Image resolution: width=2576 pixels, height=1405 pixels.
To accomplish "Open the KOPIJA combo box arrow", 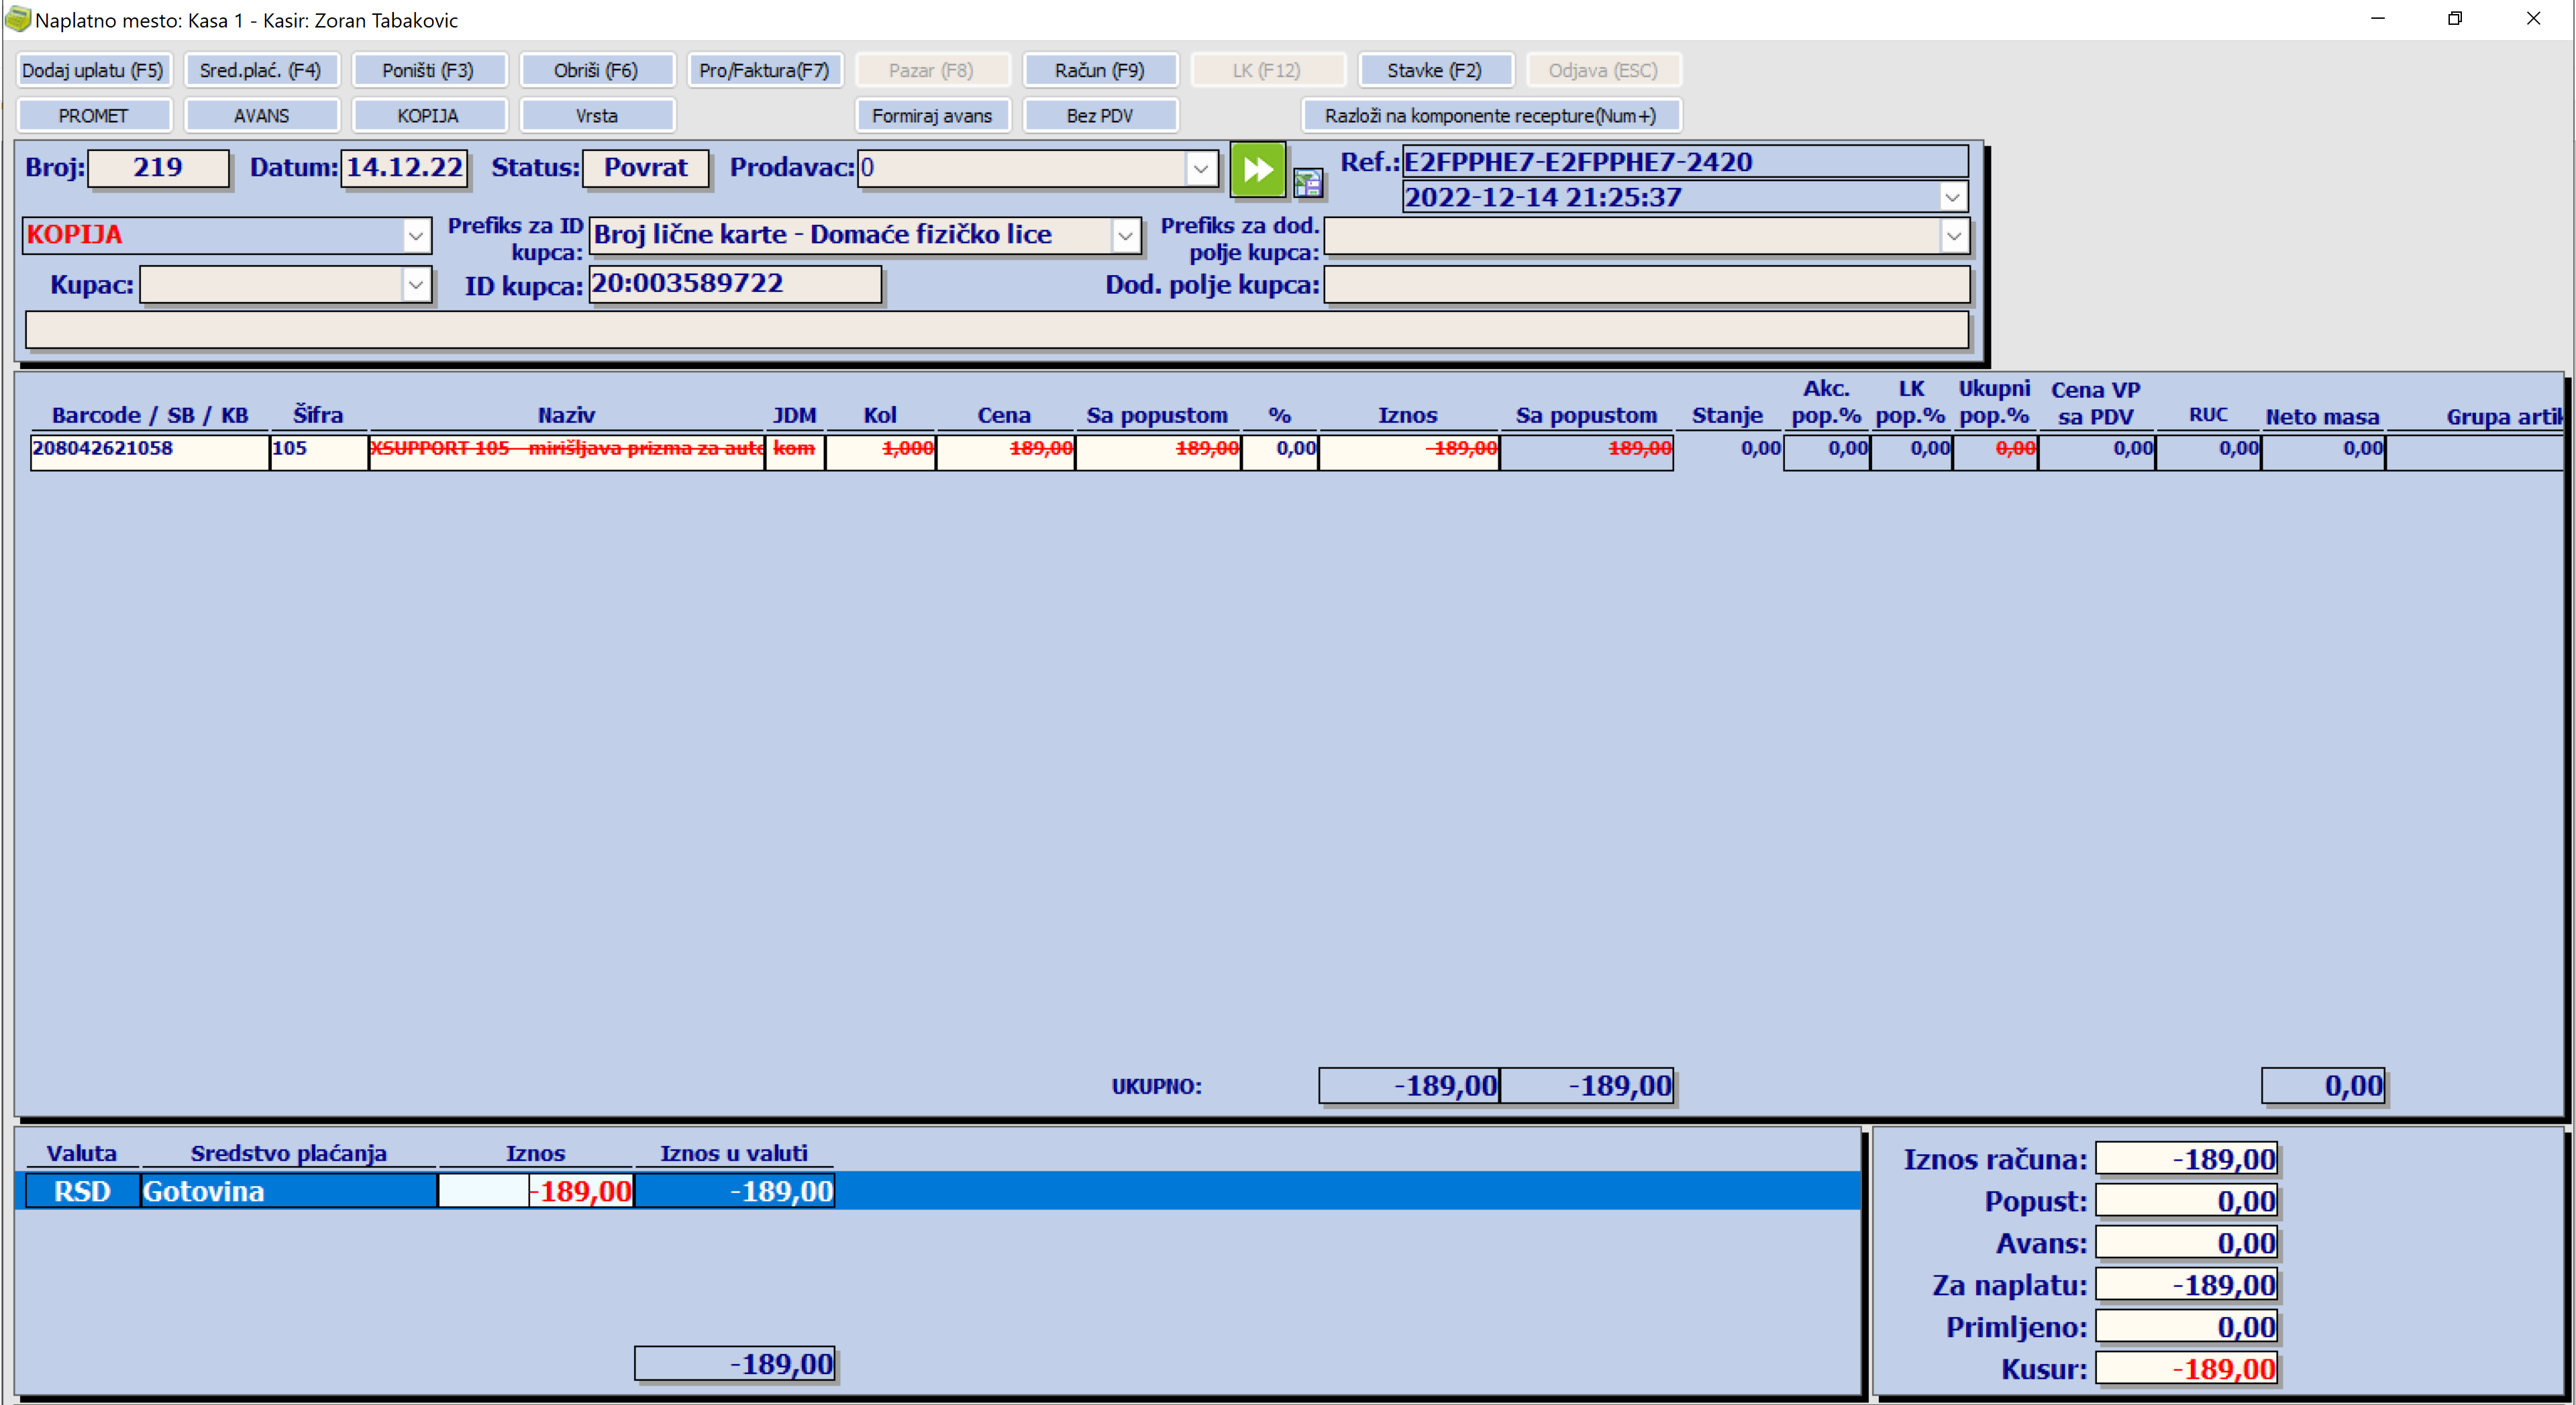I will (x=416, y=236).
